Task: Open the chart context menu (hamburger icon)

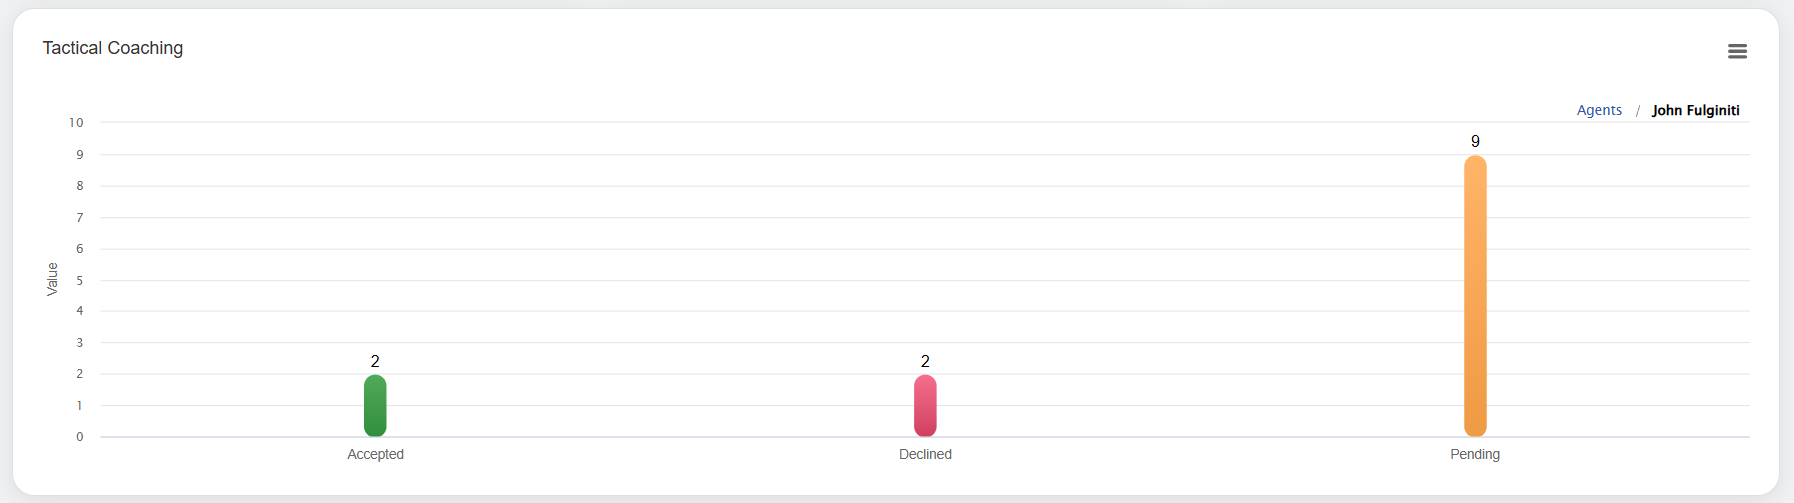Action: tap(1737, 51)
